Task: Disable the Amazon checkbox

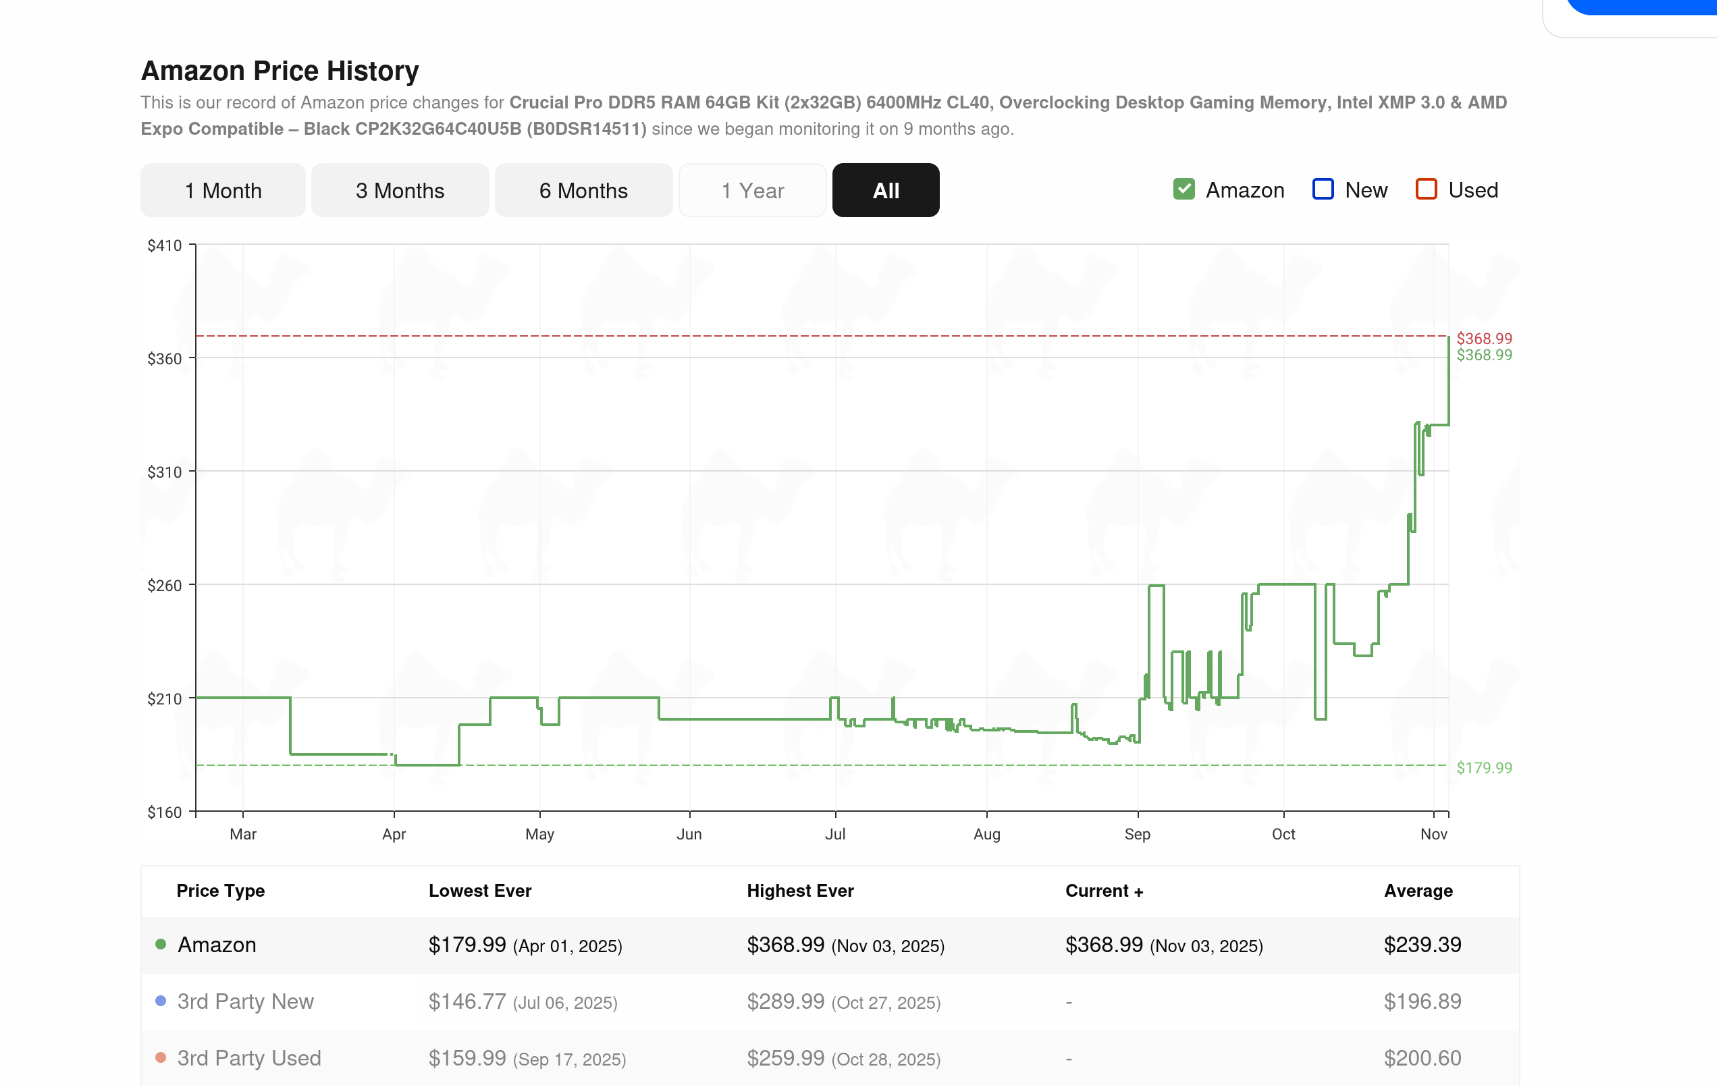Action: coord(1184,188)
